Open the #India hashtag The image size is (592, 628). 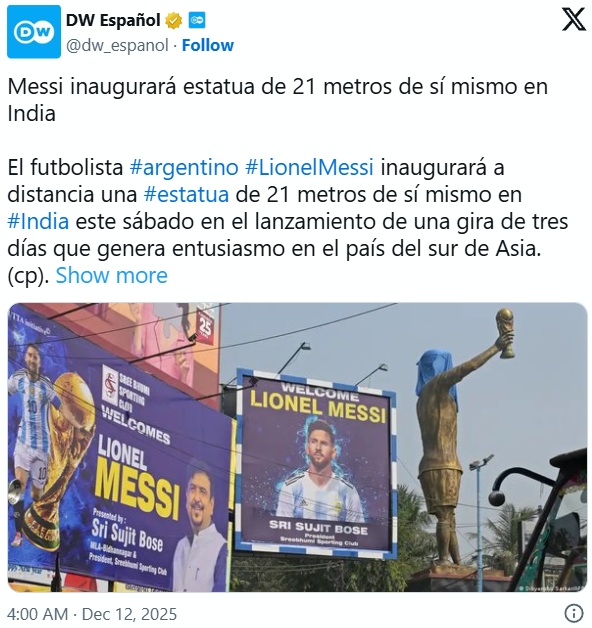[38, 221]
